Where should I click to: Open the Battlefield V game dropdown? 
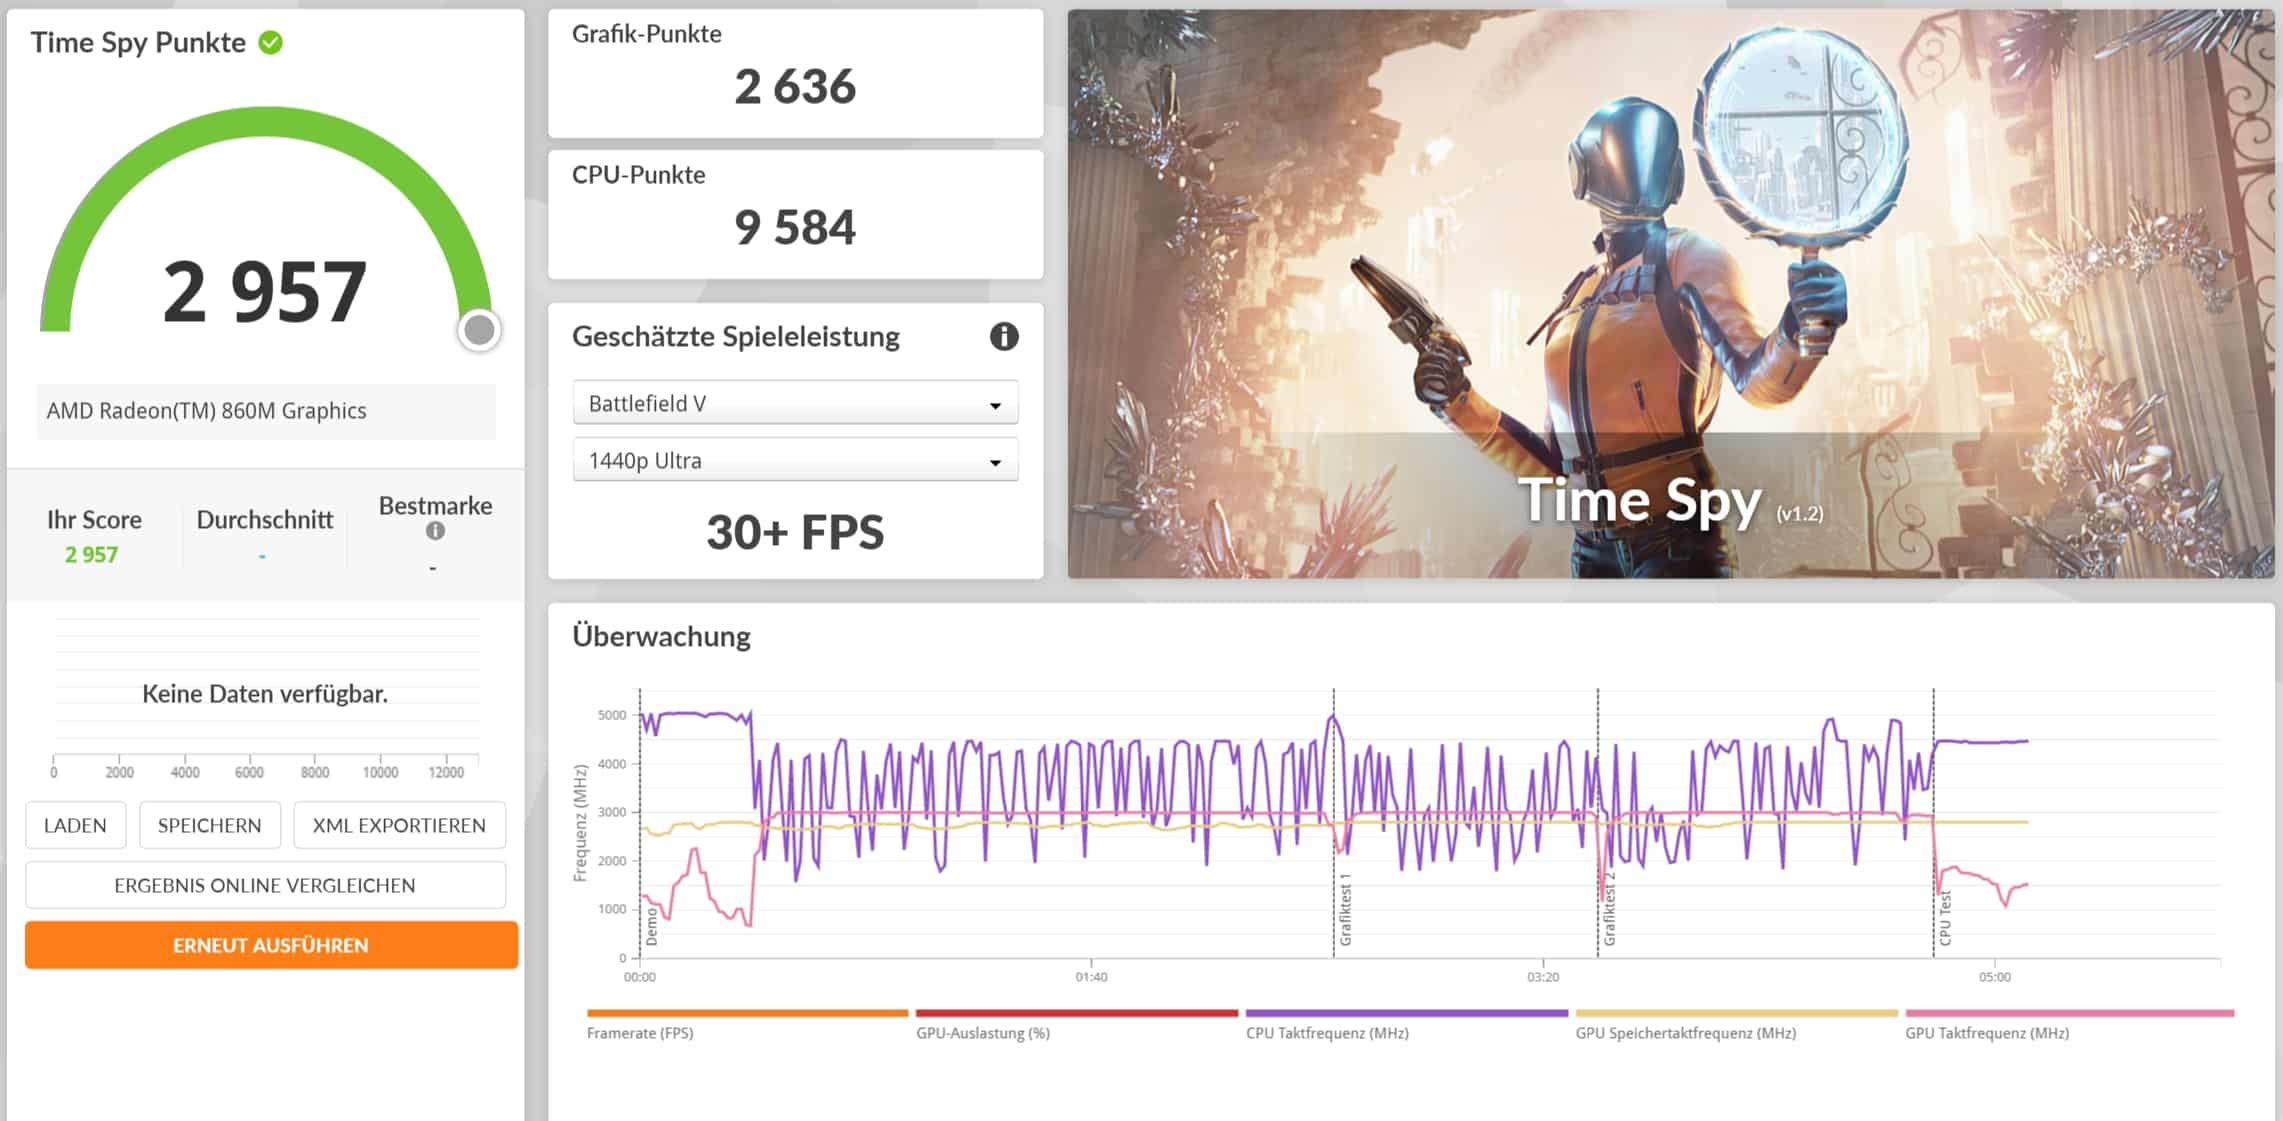coord(795,403)
